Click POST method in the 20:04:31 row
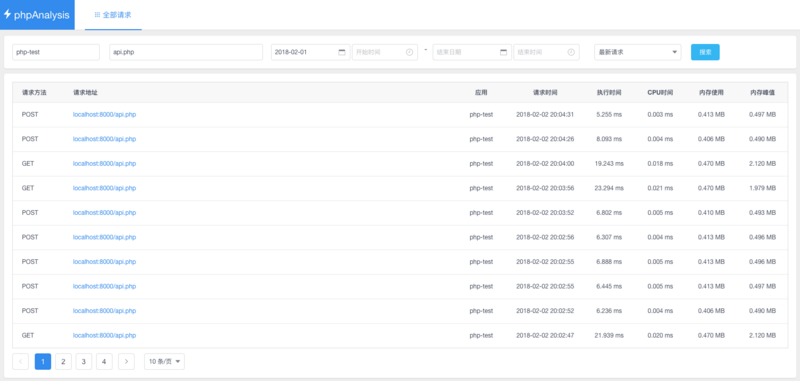Viewport: 800px width, 381px height. click(30, 115)
